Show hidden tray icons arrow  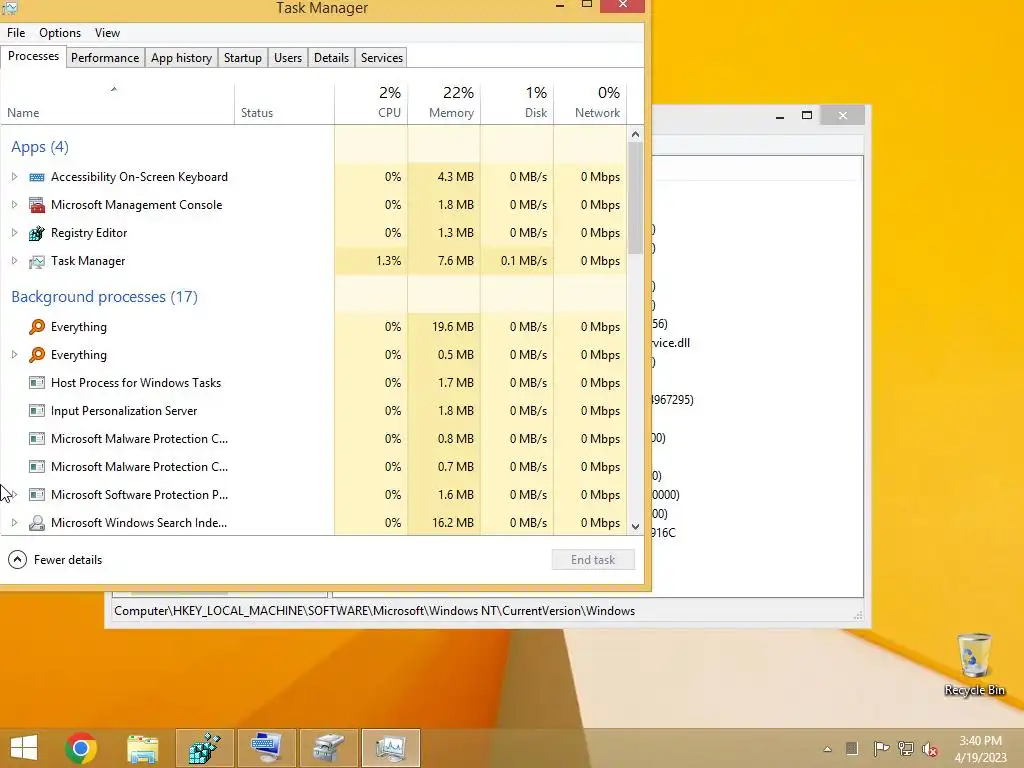(x=827, y=749)
